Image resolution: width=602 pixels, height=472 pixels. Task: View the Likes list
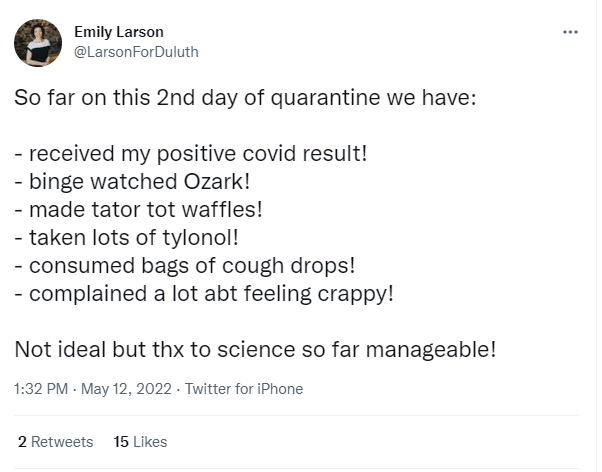[150, 441]
